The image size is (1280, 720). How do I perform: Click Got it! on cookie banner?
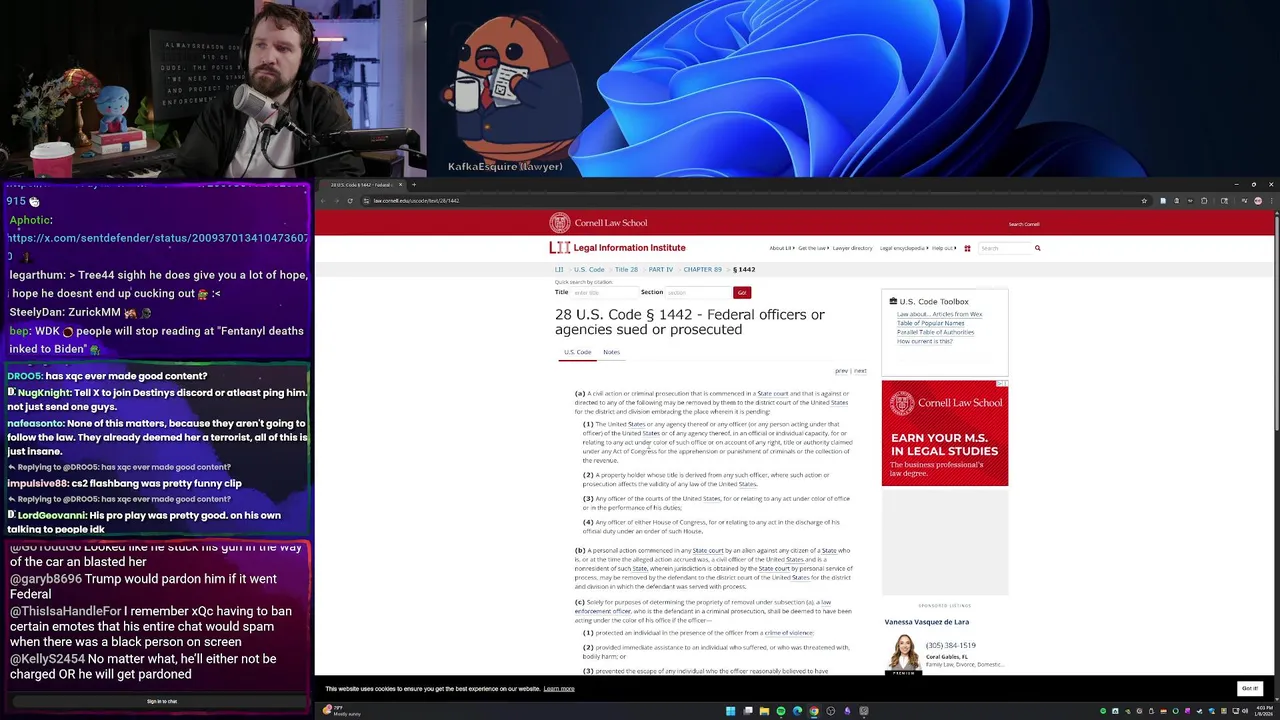(x=1250, y=688)
